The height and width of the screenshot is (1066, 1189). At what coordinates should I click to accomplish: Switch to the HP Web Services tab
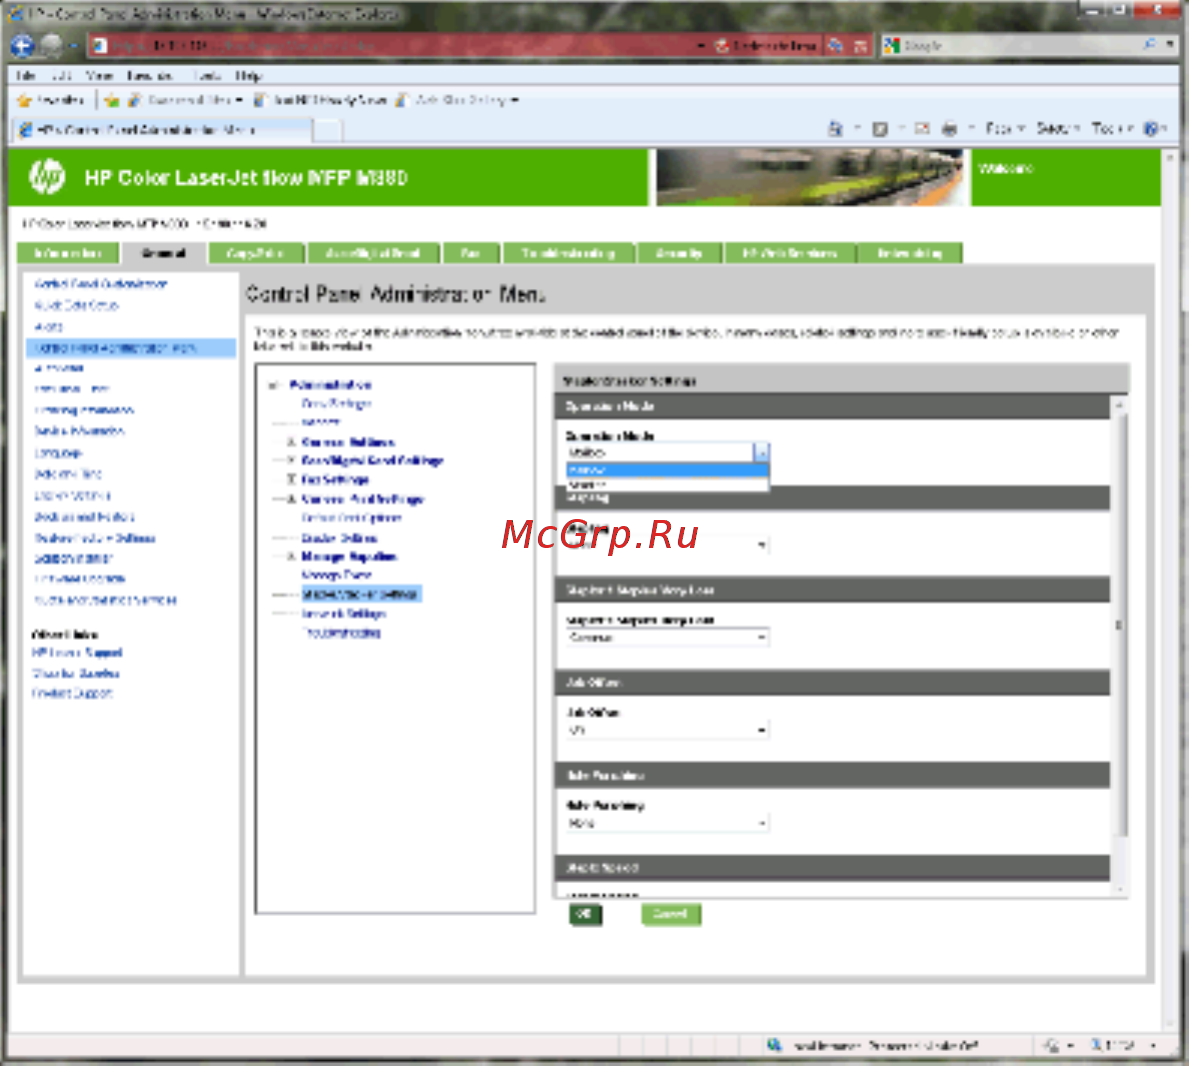click(790, 253)
